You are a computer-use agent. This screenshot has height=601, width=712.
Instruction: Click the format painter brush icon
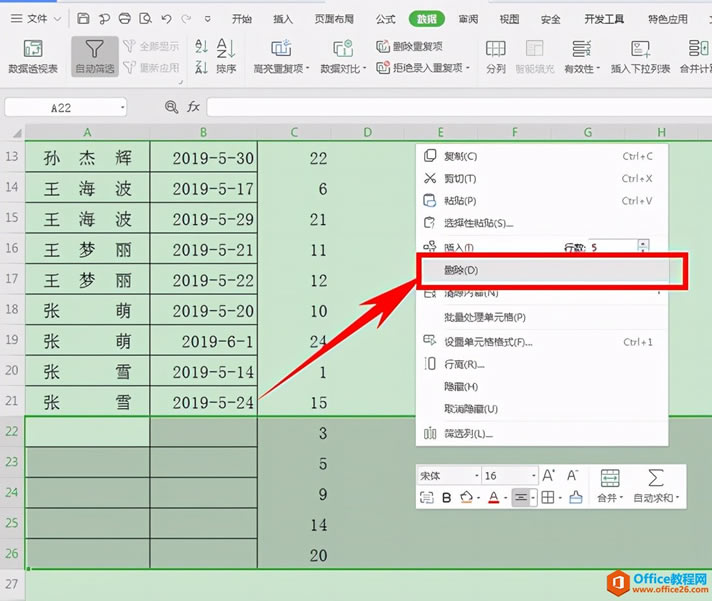(x=576, y=498)
